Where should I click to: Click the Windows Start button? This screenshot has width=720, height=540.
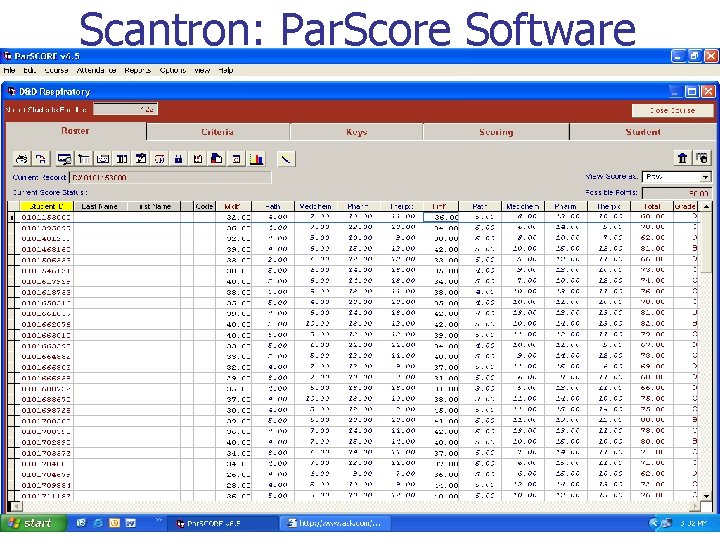click(x=33, y=523)
